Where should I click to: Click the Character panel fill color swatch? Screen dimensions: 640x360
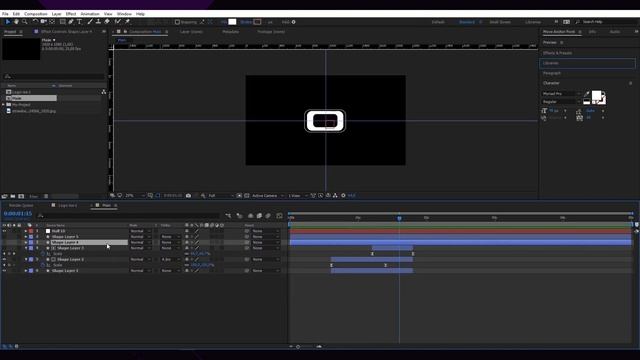[596, 96]
